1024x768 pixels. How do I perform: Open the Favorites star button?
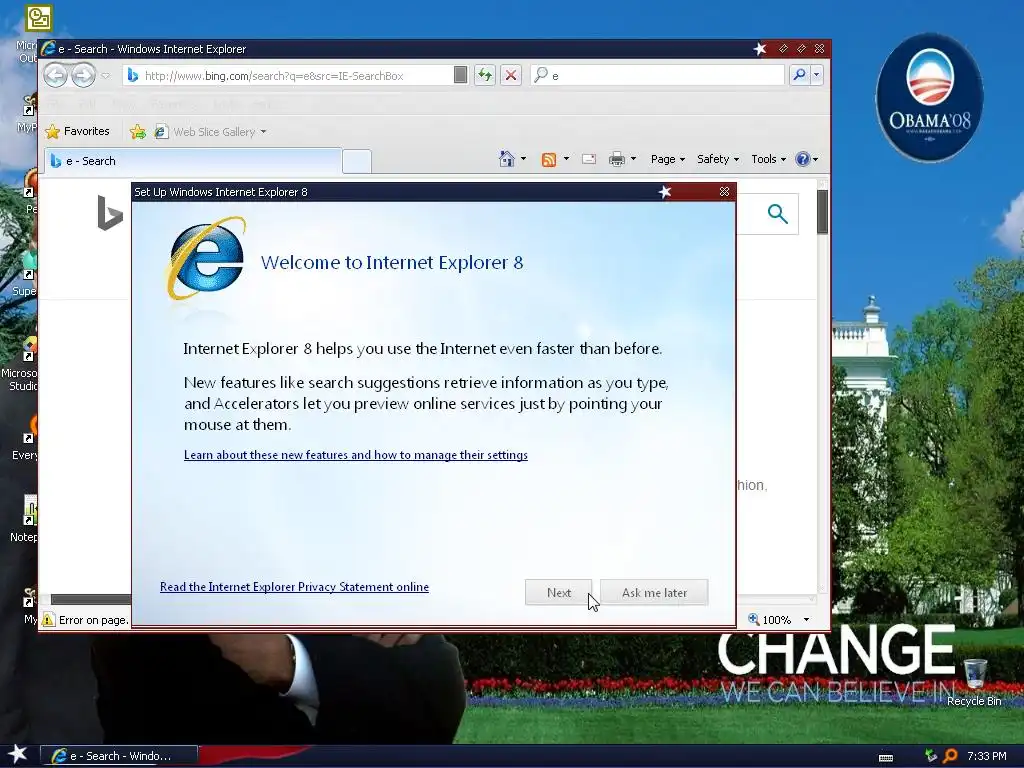pyautogui.click(x=77, y=131)
